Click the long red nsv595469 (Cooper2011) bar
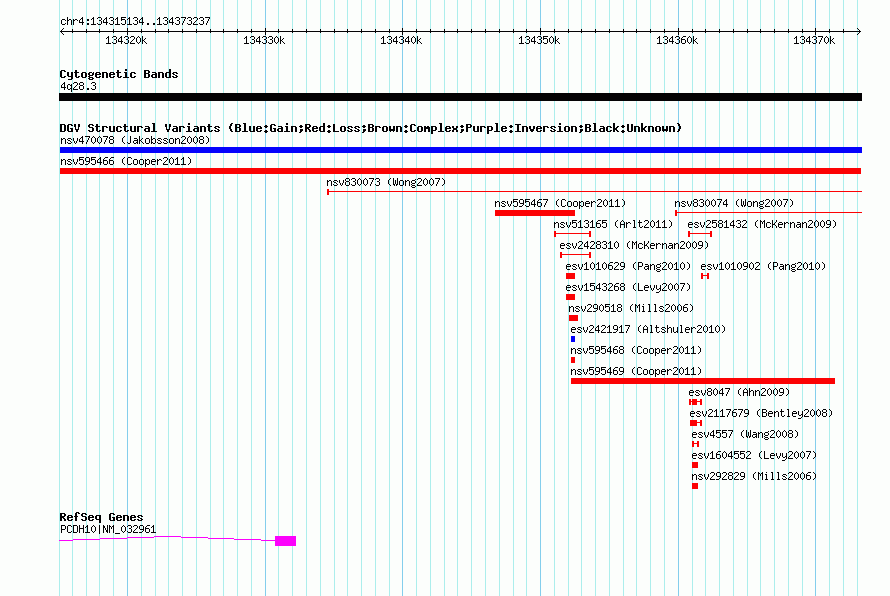Viewport: 890px width, 596px height. pyautogui.click(x=703, y=381)
